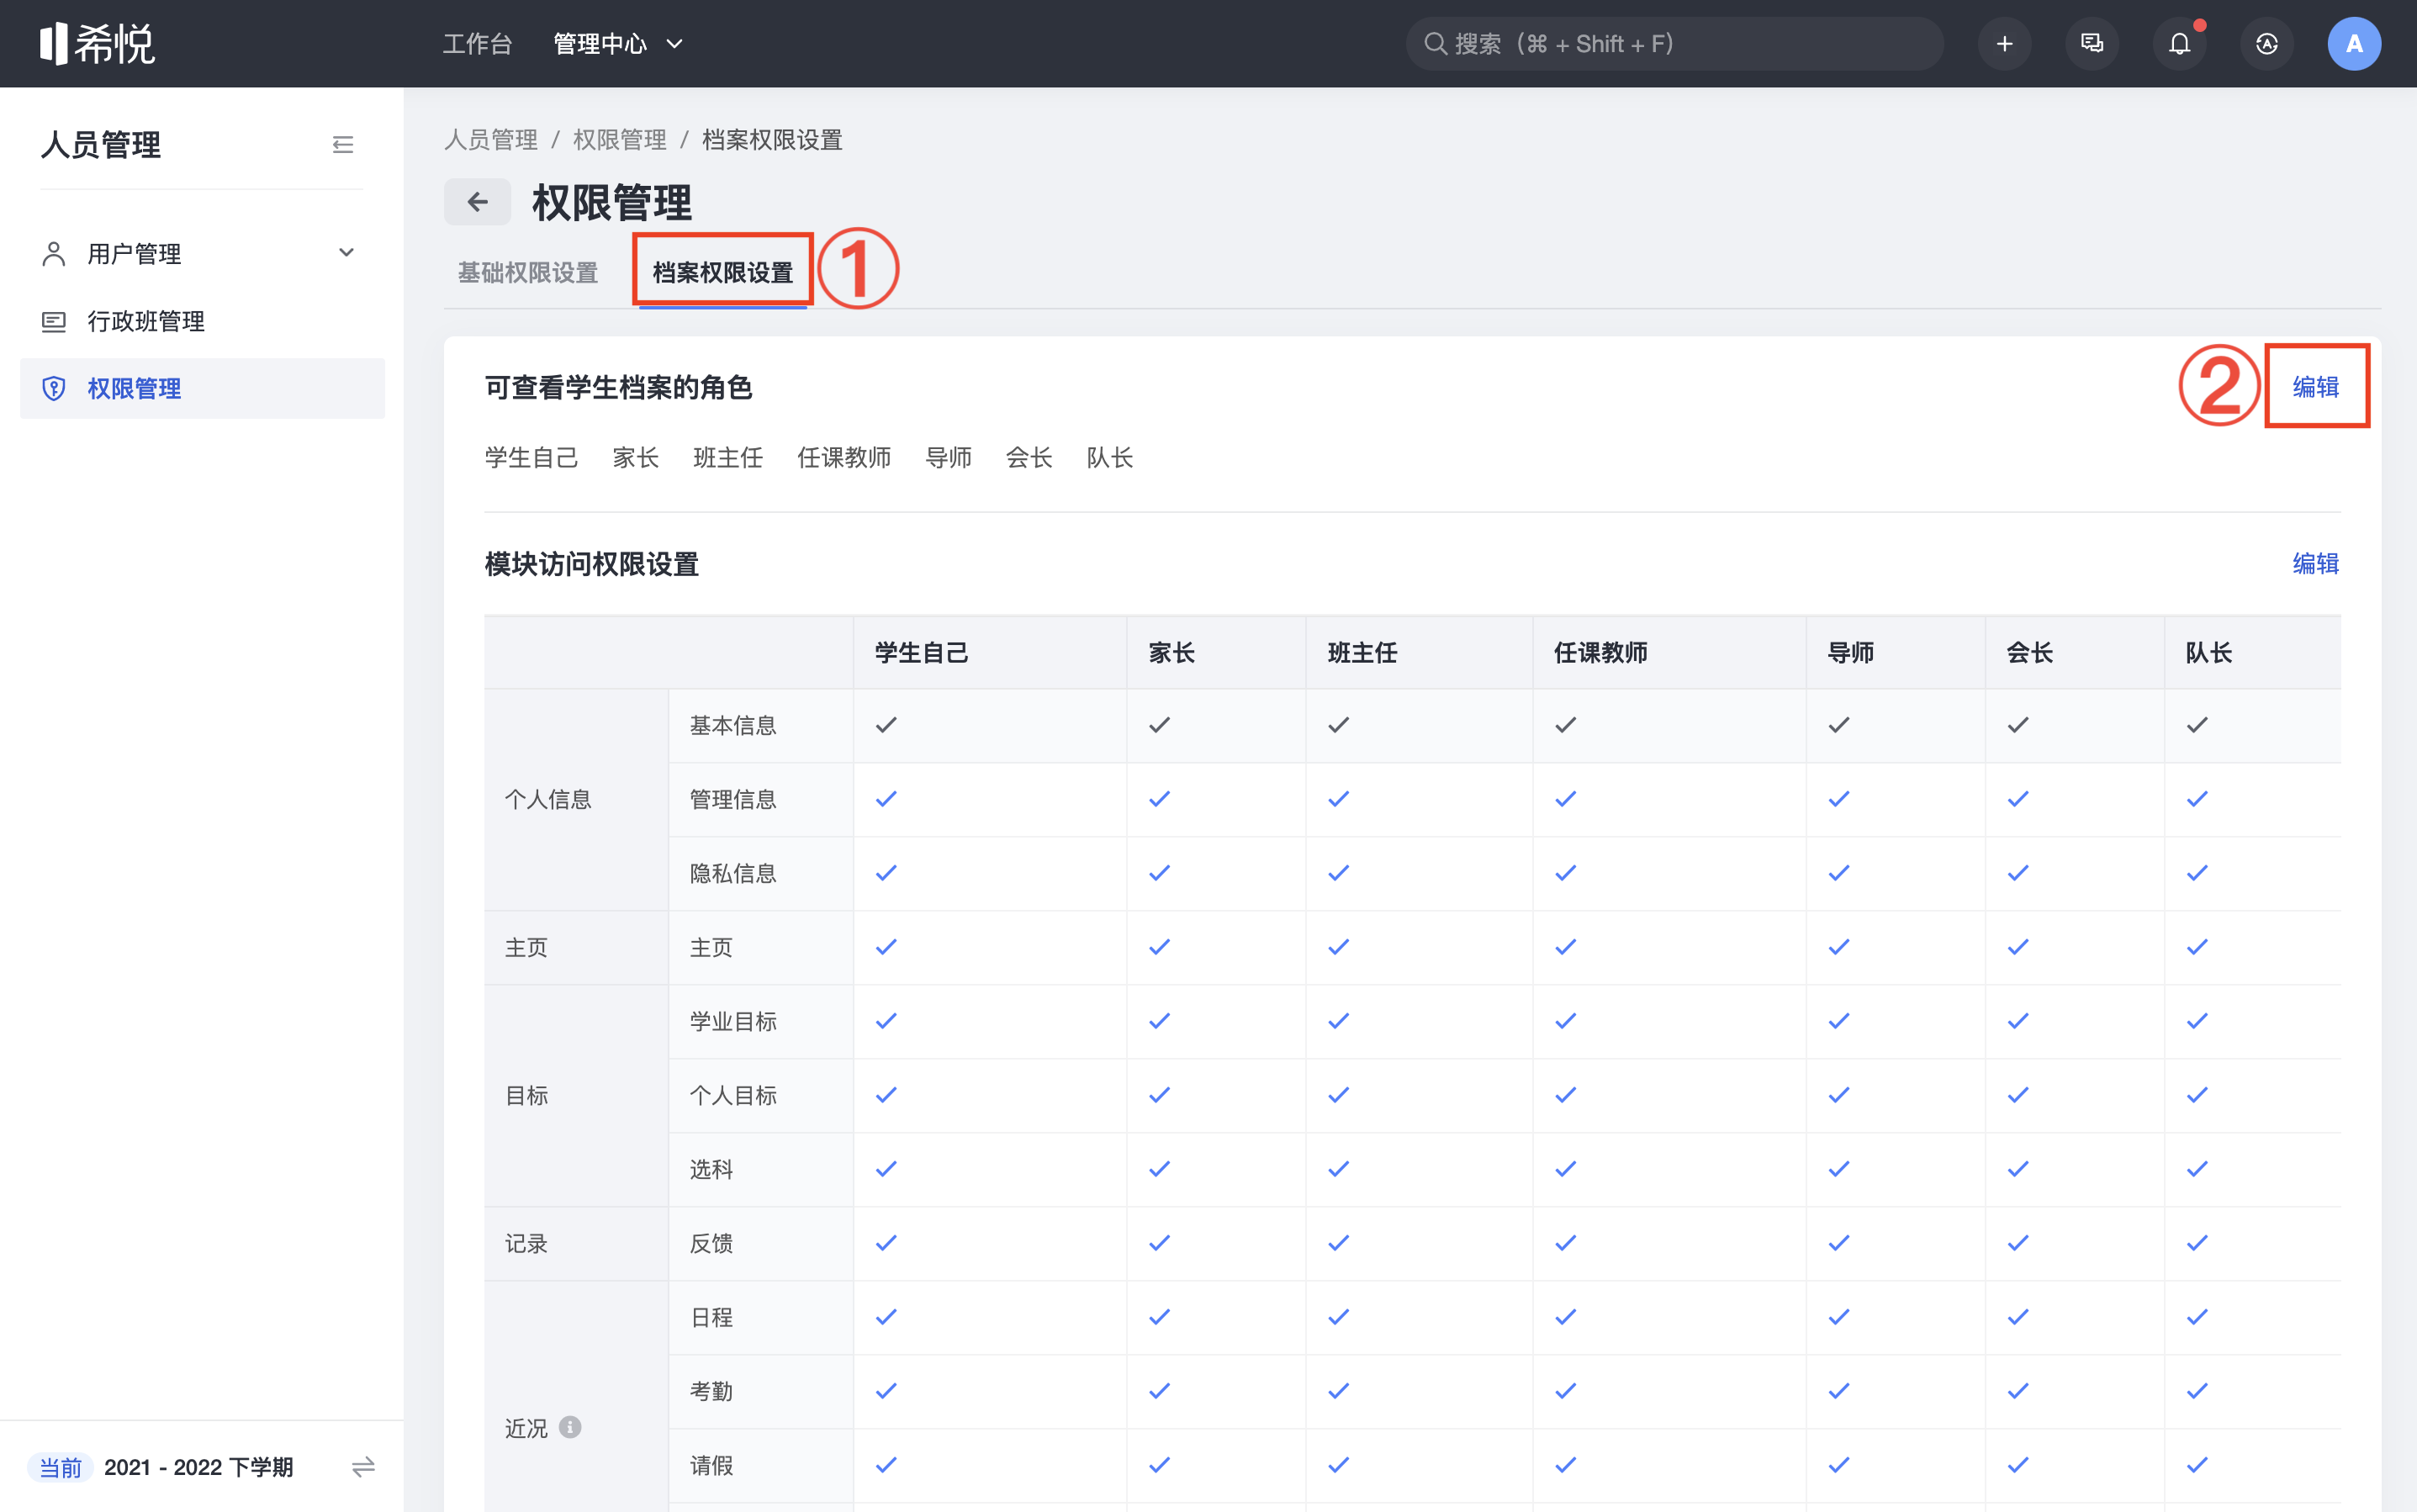Open the user avatar A
Image resolution: width=2417 pixels, height=1512 pixels.
[2354, 44]
